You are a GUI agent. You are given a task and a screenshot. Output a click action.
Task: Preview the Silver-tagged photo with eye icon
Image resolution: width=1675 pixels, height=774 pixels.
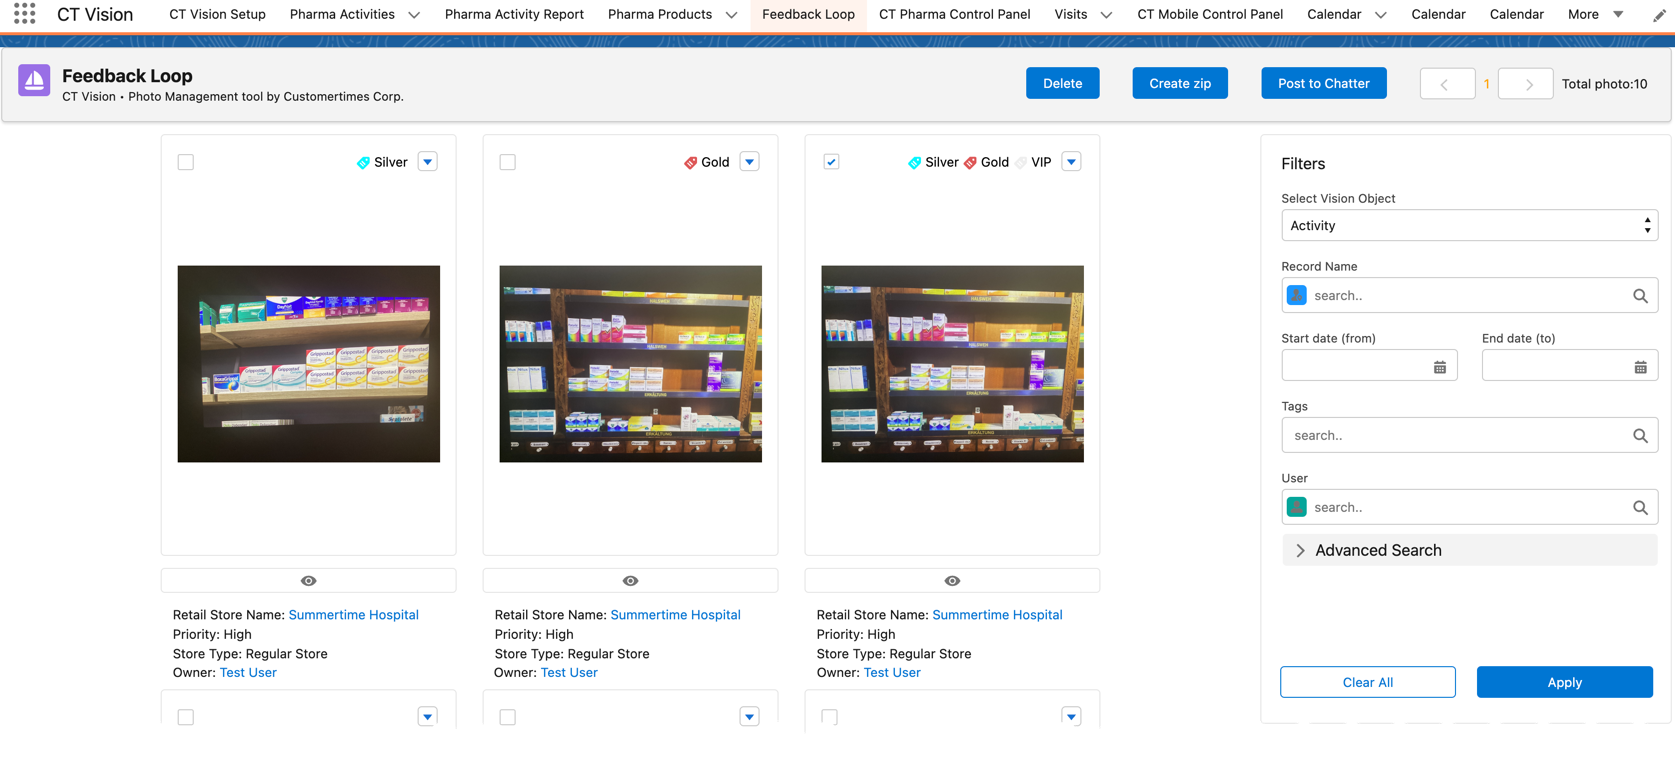click(308, 581)
